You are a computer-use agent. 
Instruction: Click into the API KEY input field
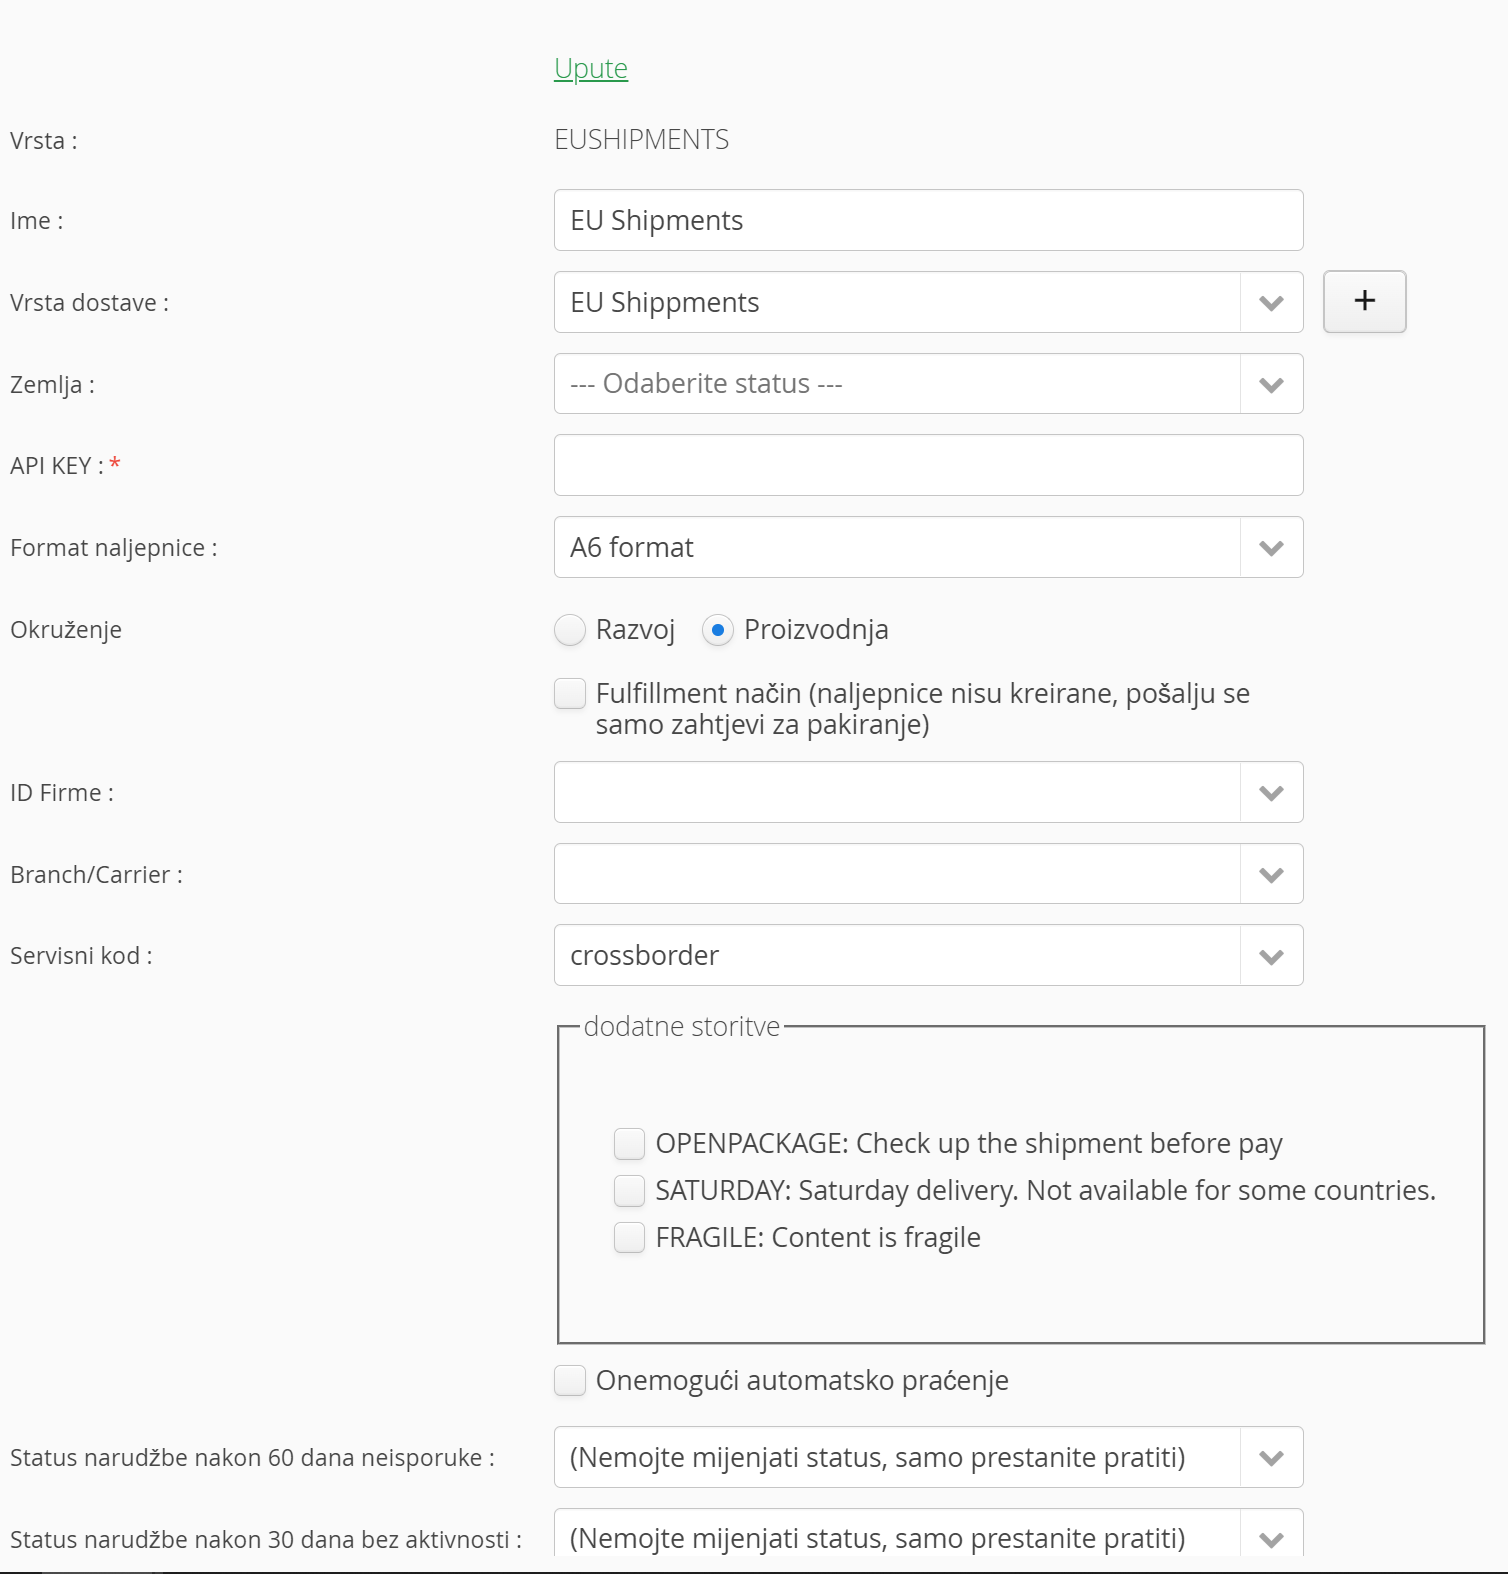point(928,465)
